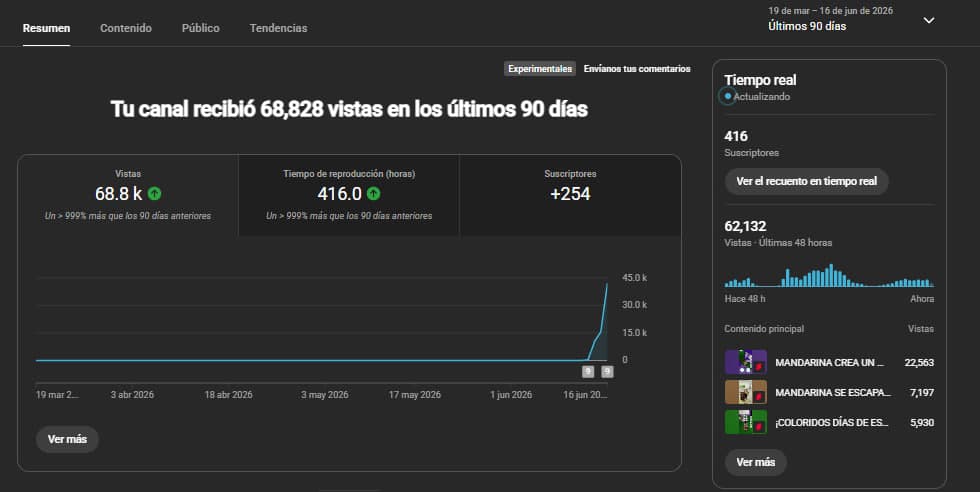The width and height of the screenshot is (980, 492).
Task: Click Ver más in Tiempo real panel
Action: click(756, 462)
